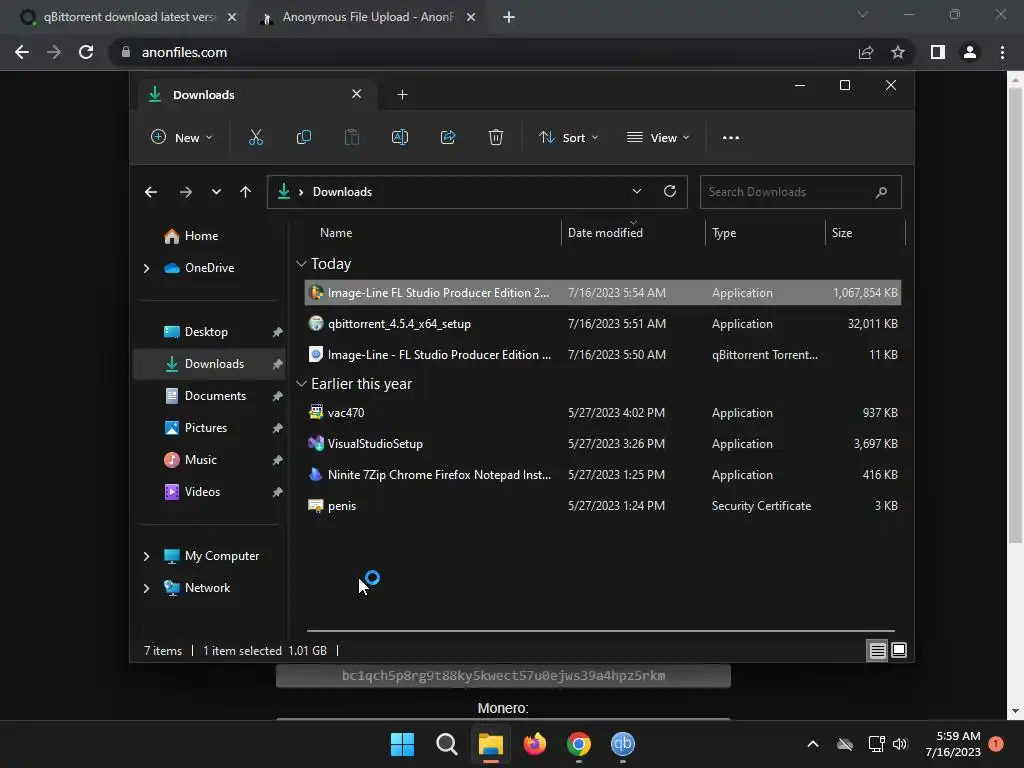
Task: Open taskbar Search
Action: pyautogui.click(x=447, y=744)
